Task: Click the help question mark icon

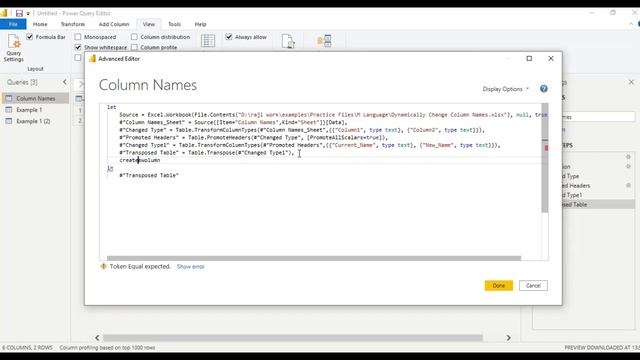Action: [x=544, y=89]
